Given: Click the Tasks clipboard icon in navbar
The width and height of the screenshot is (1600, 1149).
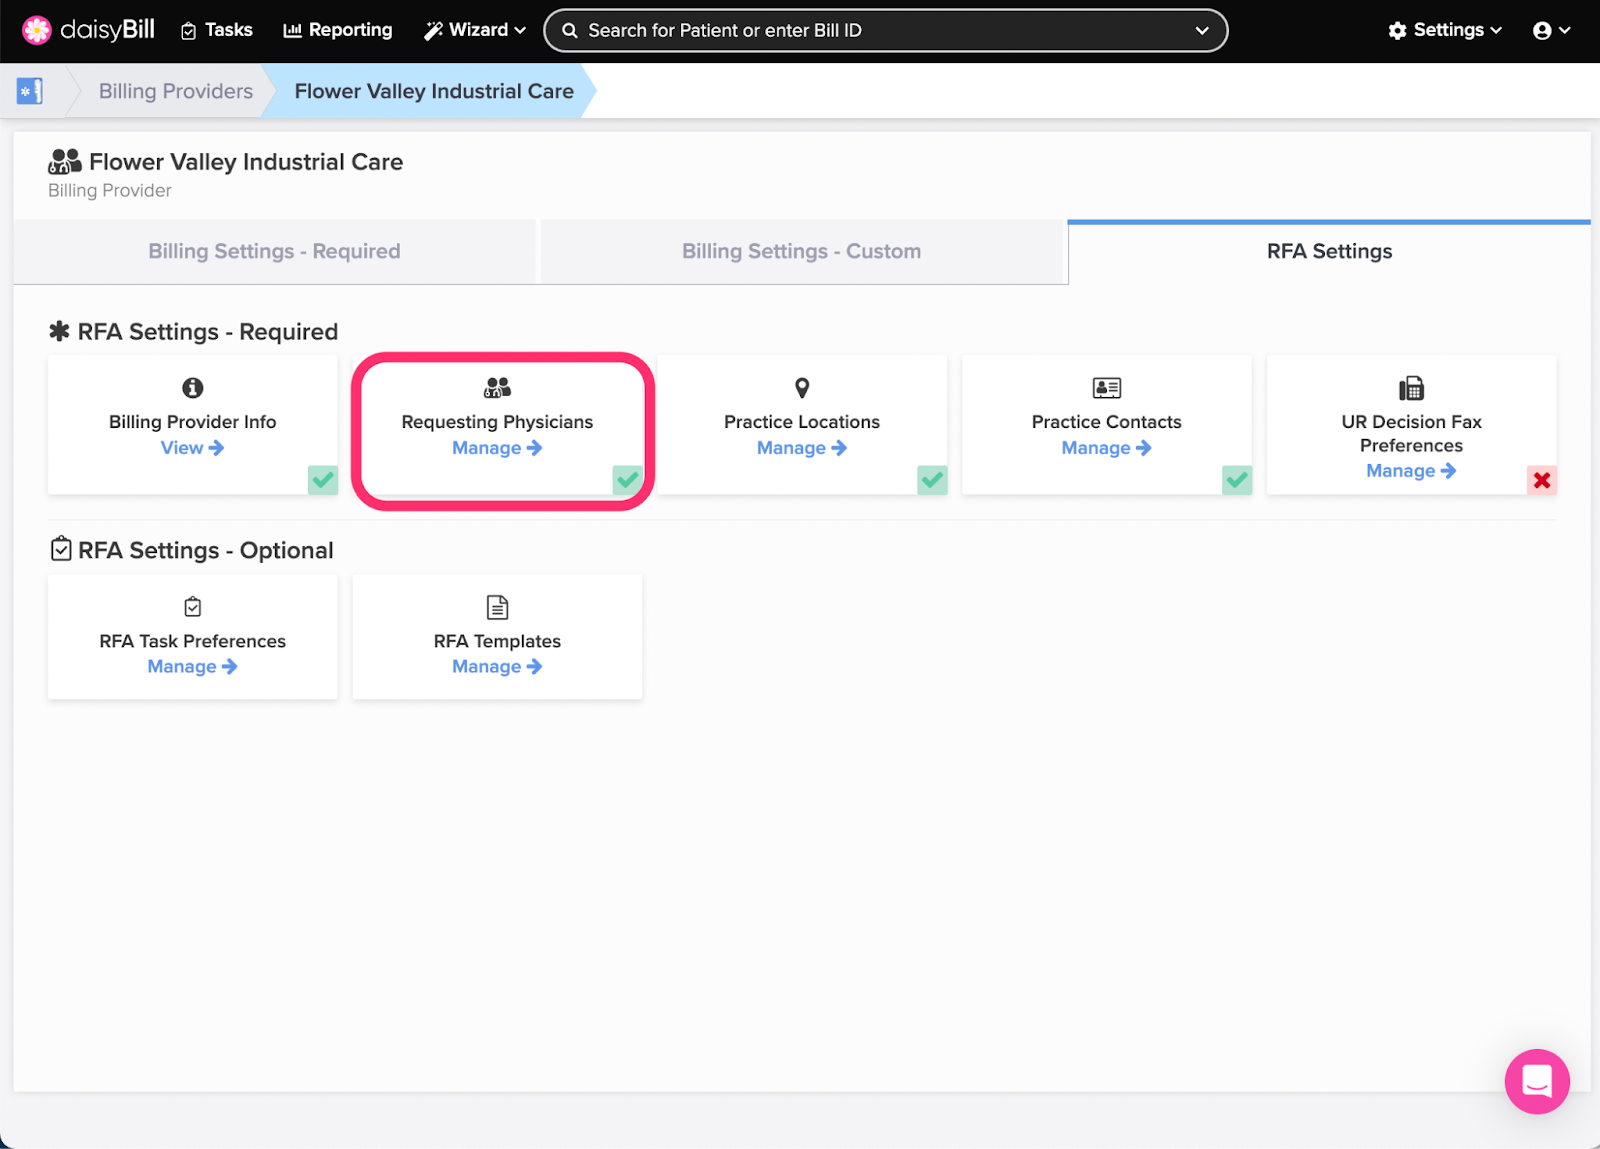Looking at the screenshot, I should click(188, 31).
